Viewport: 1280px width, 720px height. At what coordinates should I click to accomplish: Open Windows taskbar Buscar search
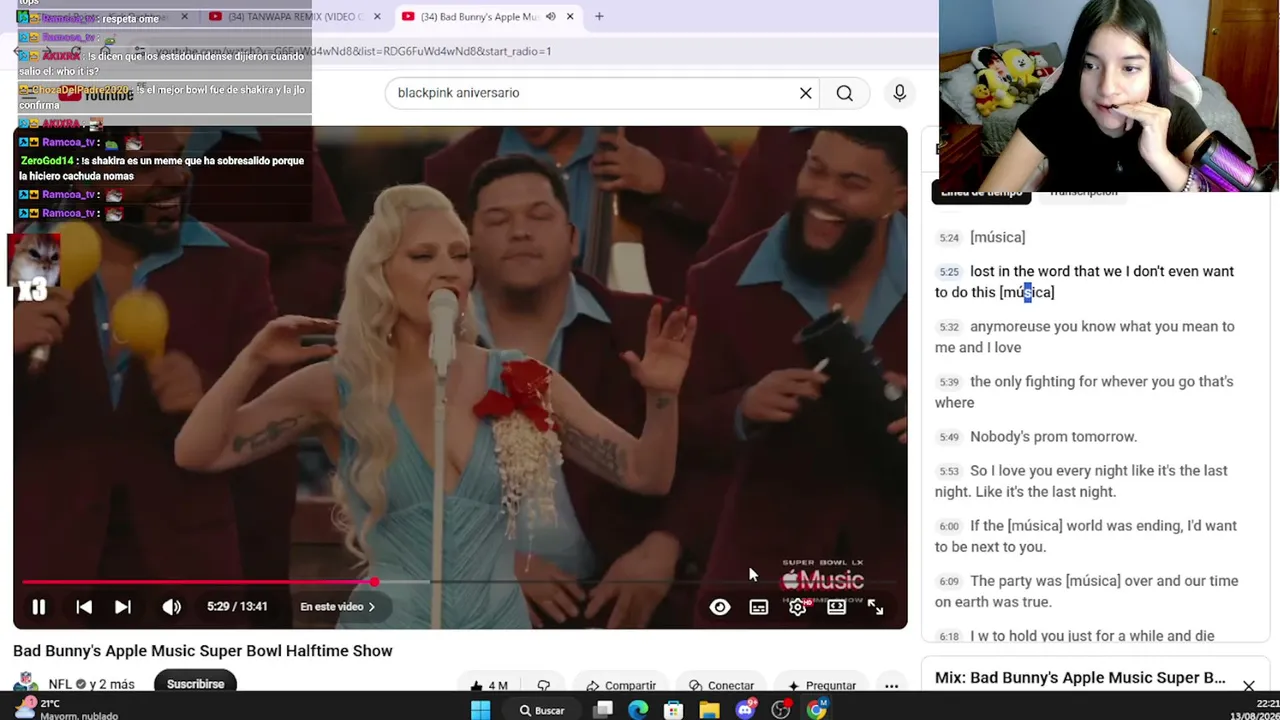[542, 710]
